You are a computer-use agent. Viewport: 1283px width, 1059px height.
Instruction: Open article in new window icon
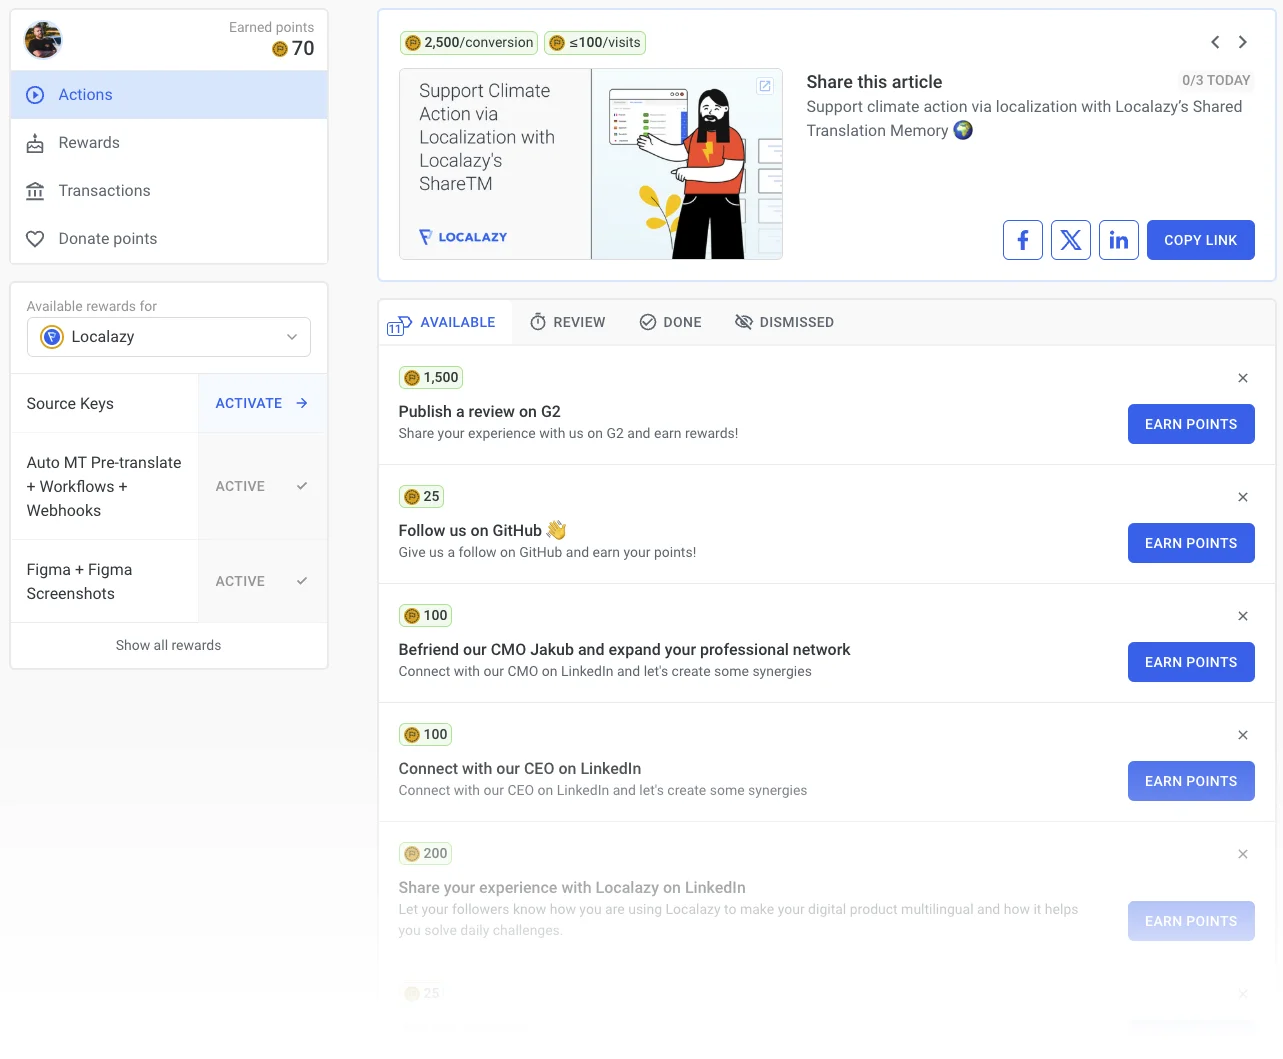point(765,86)
